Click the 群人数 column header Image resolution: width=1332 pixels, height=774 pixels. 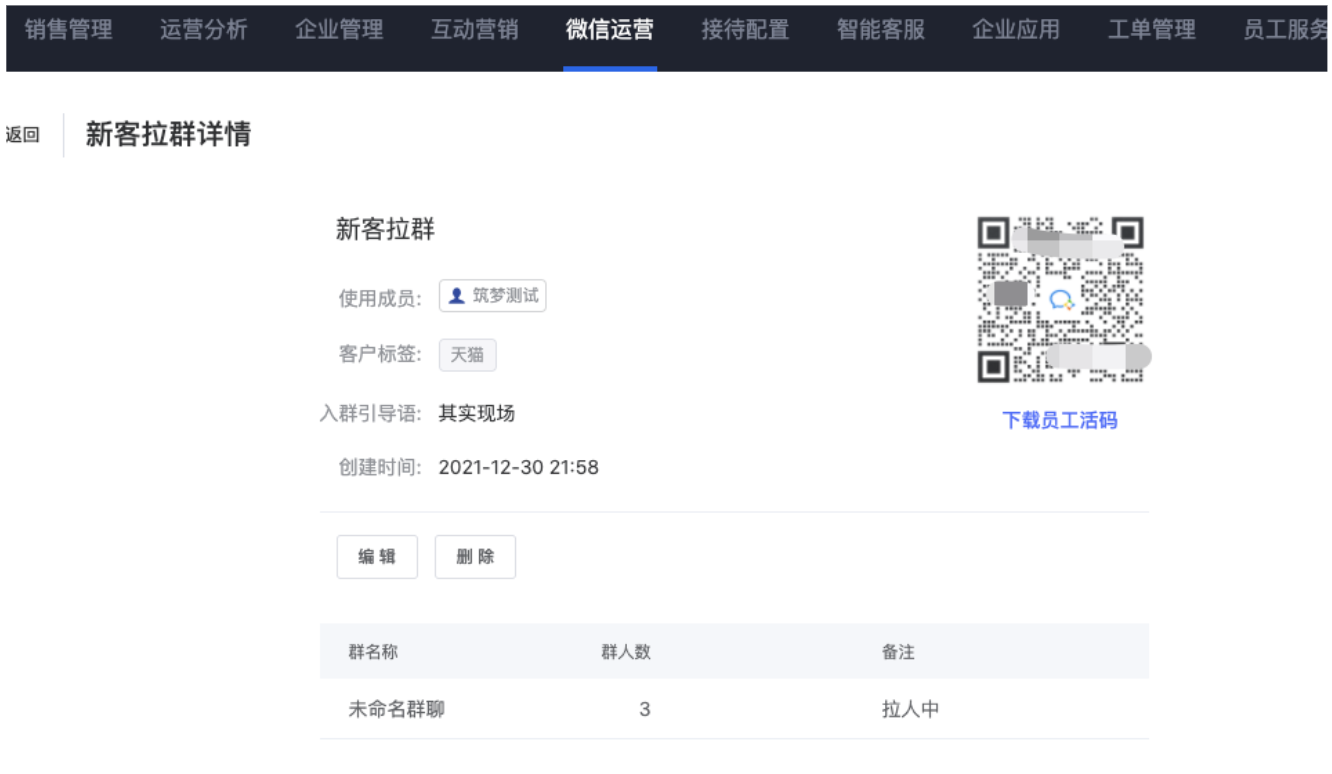click(x=626, y=652)
